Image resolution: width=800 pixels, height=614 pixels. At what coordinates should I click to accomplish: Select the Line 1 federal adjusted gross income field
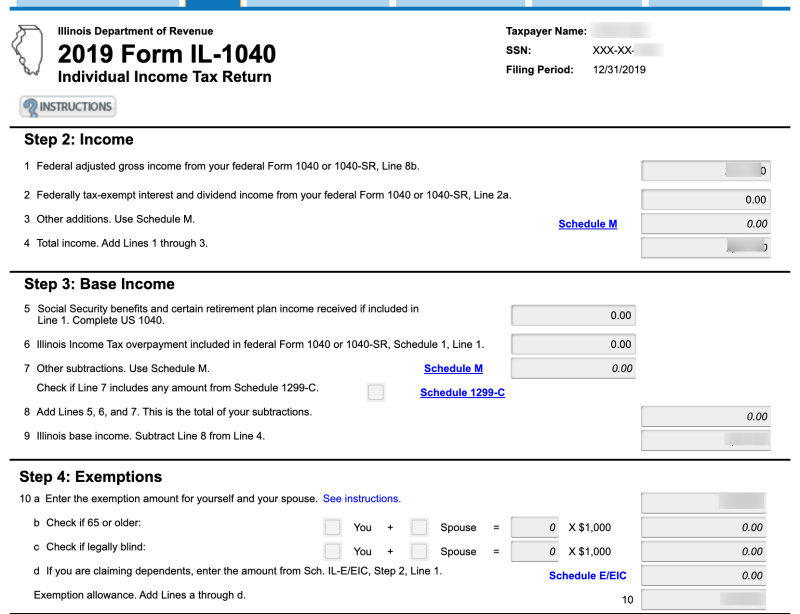click(706, 170)
